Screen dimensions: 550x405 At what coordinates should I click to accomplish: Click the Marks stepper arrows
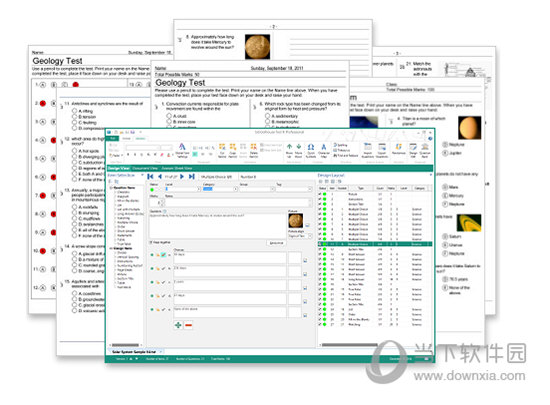point(163,203)
